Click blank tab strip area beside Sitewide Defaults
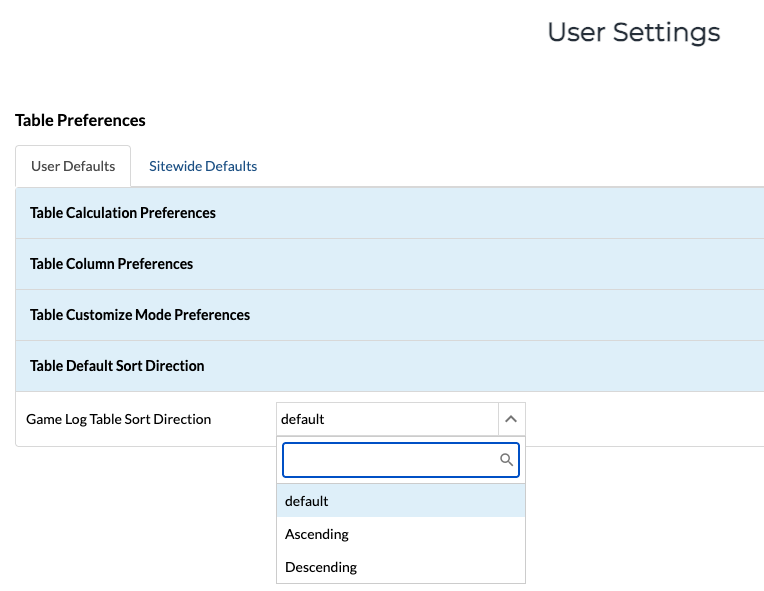 pos(500,166)
